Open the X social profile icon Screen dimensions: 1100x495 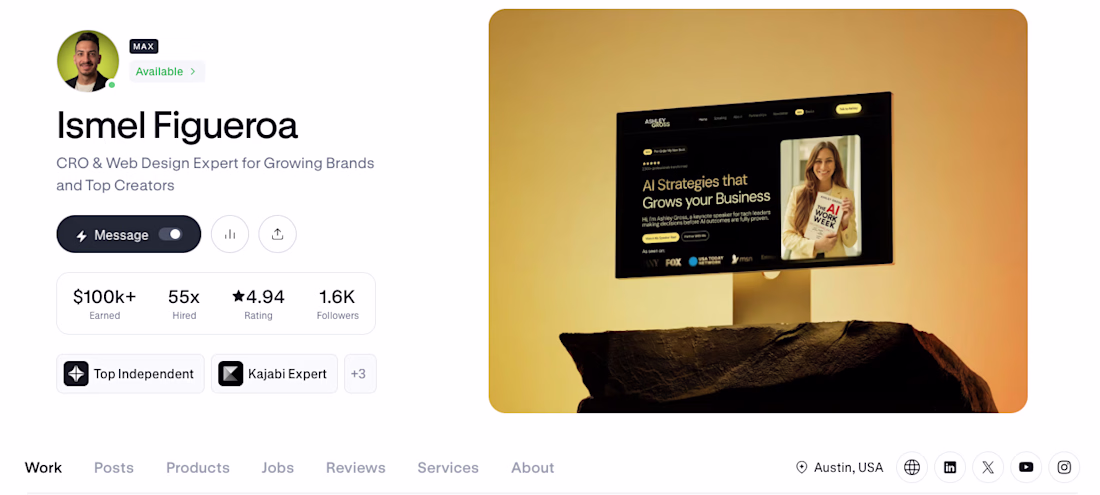988,467
